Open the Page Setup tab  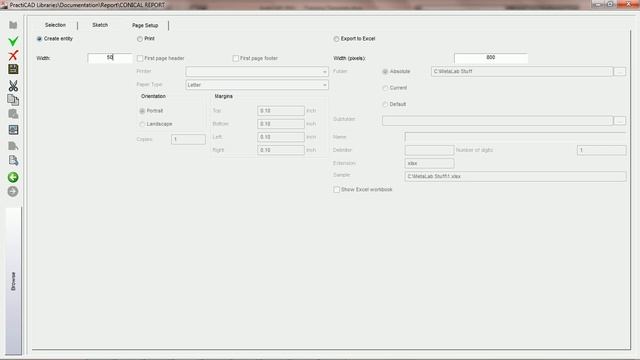click(145, 25)
